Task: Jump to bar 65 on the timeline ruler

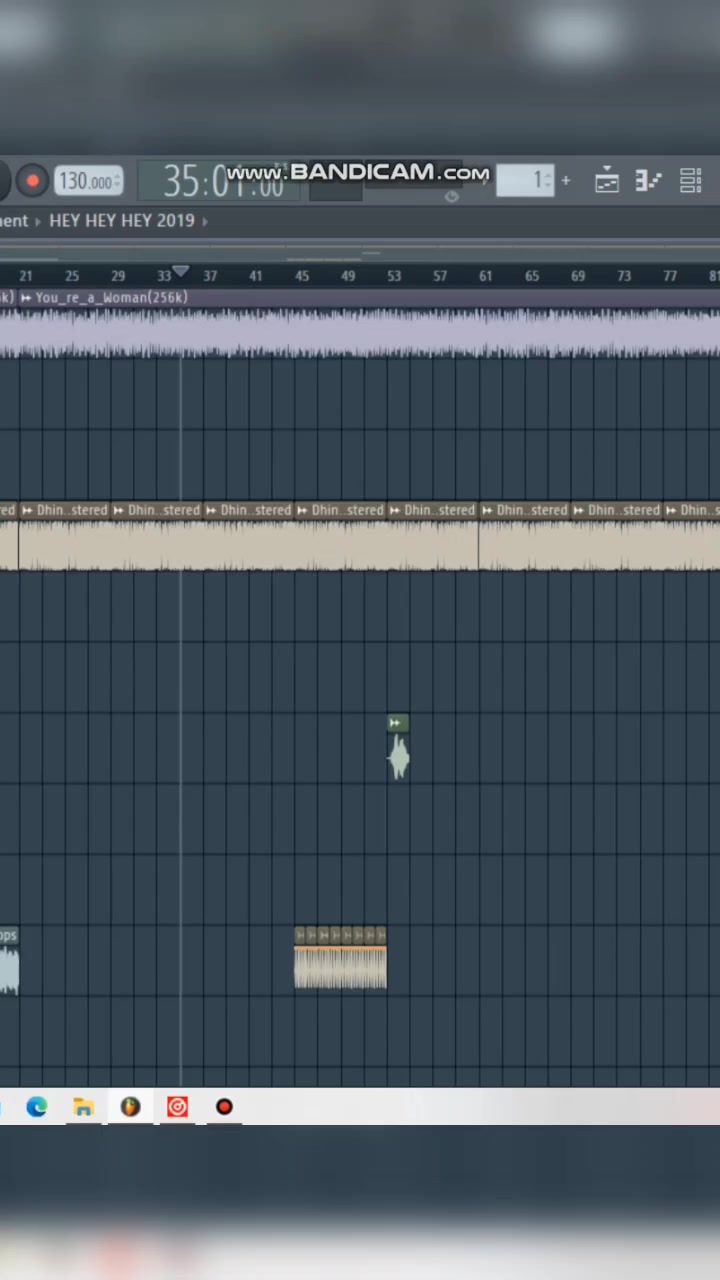Action: tap(532, 276)
